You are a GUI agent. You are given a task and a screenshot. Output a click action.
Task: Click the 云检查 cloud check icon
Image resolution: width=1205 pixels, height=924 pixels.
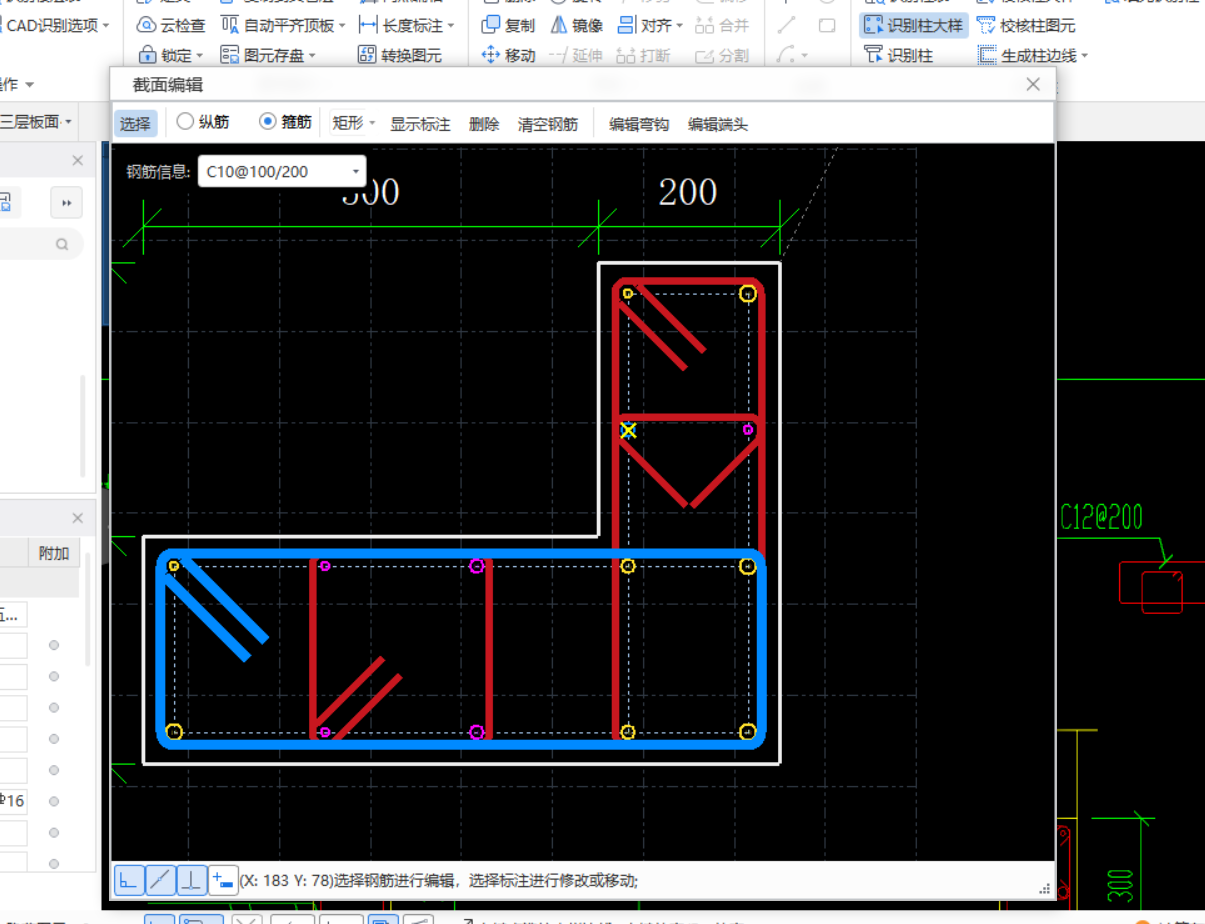146,26
